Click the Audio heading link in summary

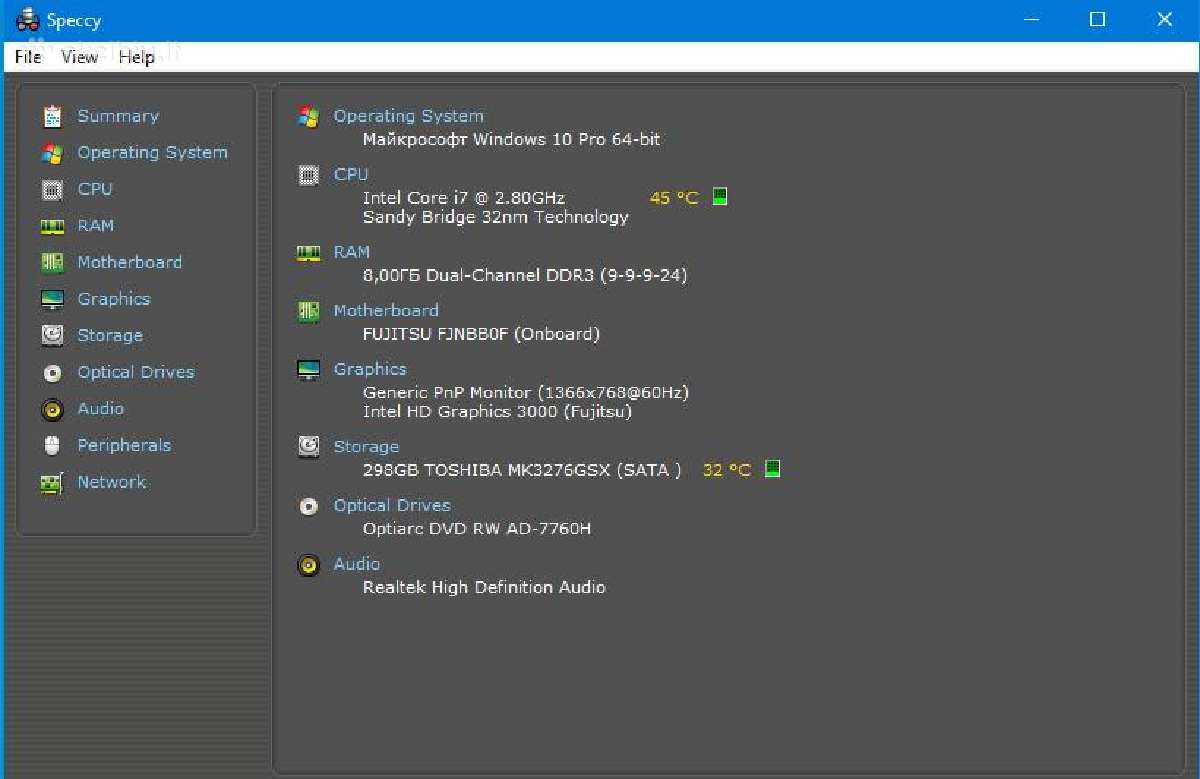[x=357, y=564]
